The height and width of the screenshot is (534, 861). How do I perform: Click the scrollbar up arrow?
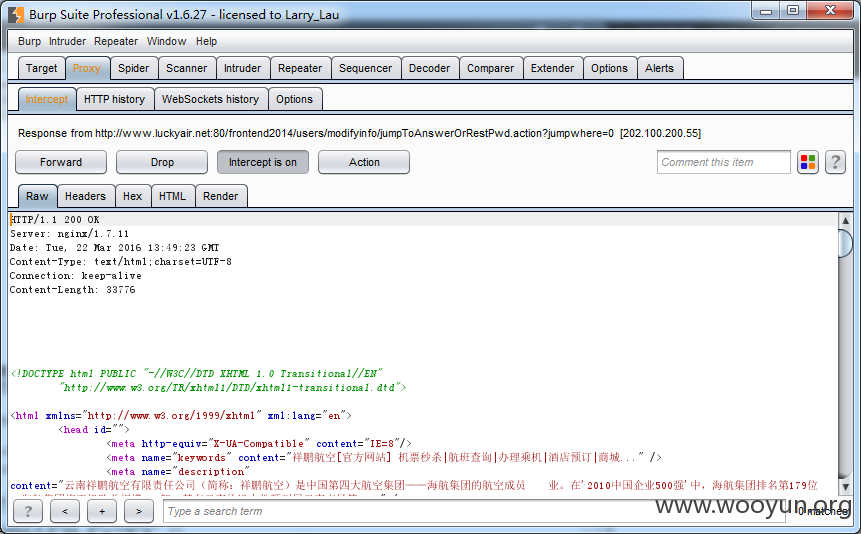pyautogui.click(x=846, y=220)
